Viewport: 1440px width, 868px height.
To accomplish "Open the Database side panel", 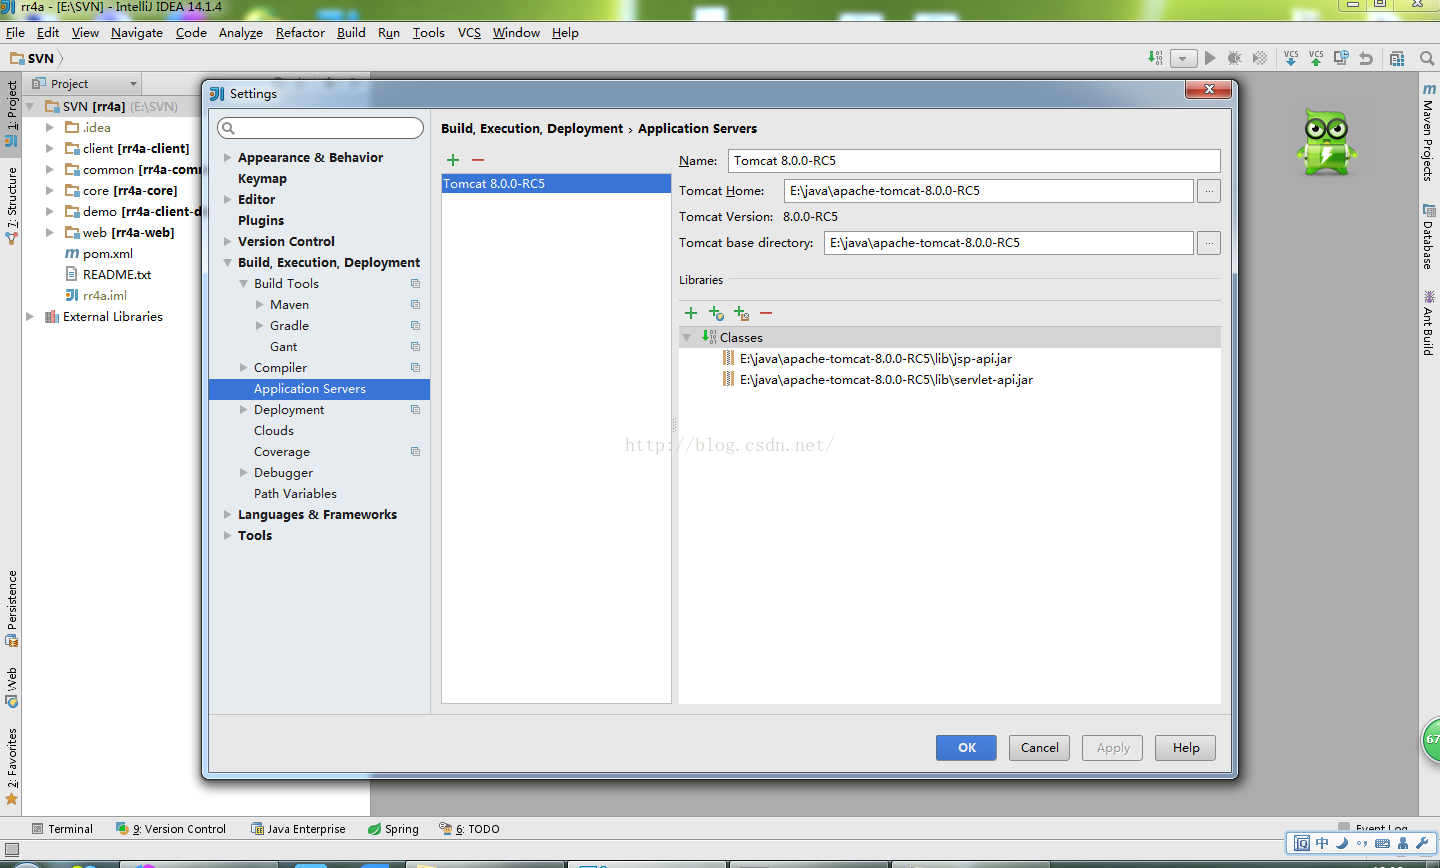I will click(1429, 236).
